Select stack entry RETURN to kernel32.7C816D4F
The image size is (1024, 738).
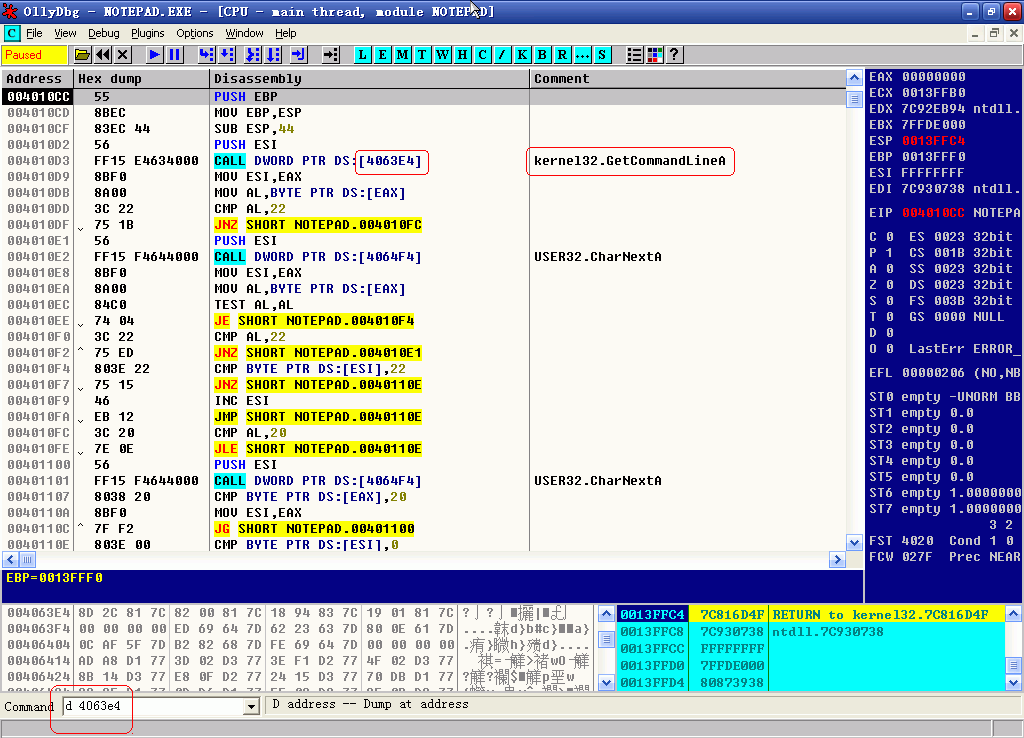pyautogui.click(x=810, y=615)
